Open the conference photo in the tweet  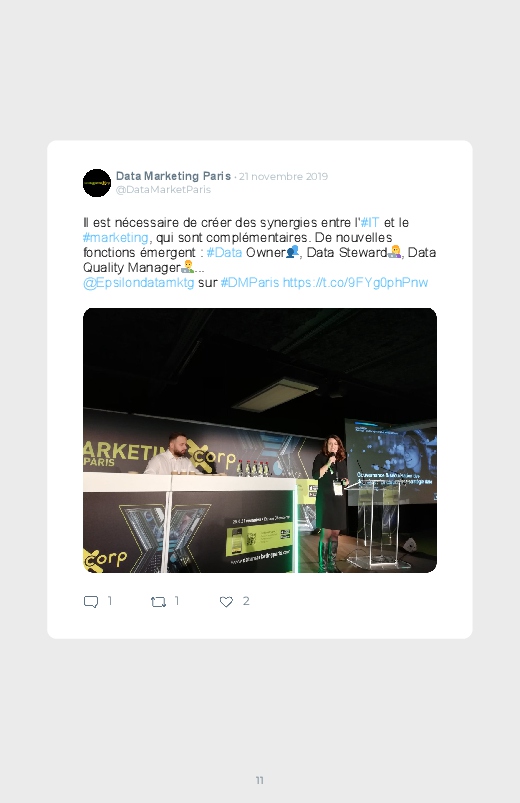coord(260,440)
